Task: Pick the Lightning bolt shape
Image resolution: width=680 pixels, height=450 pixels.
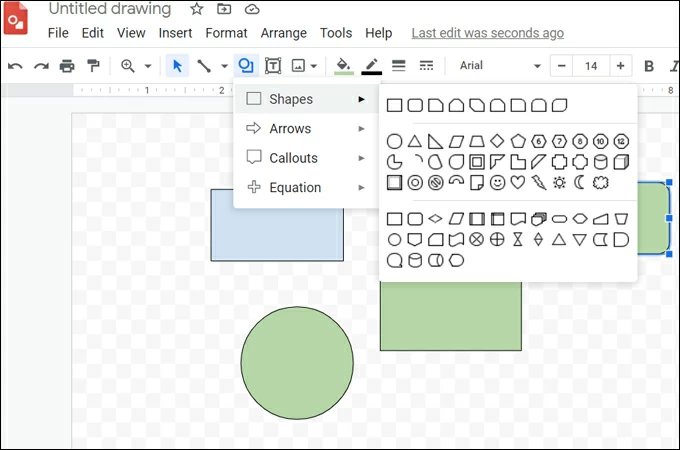Action: coord(539,183)
